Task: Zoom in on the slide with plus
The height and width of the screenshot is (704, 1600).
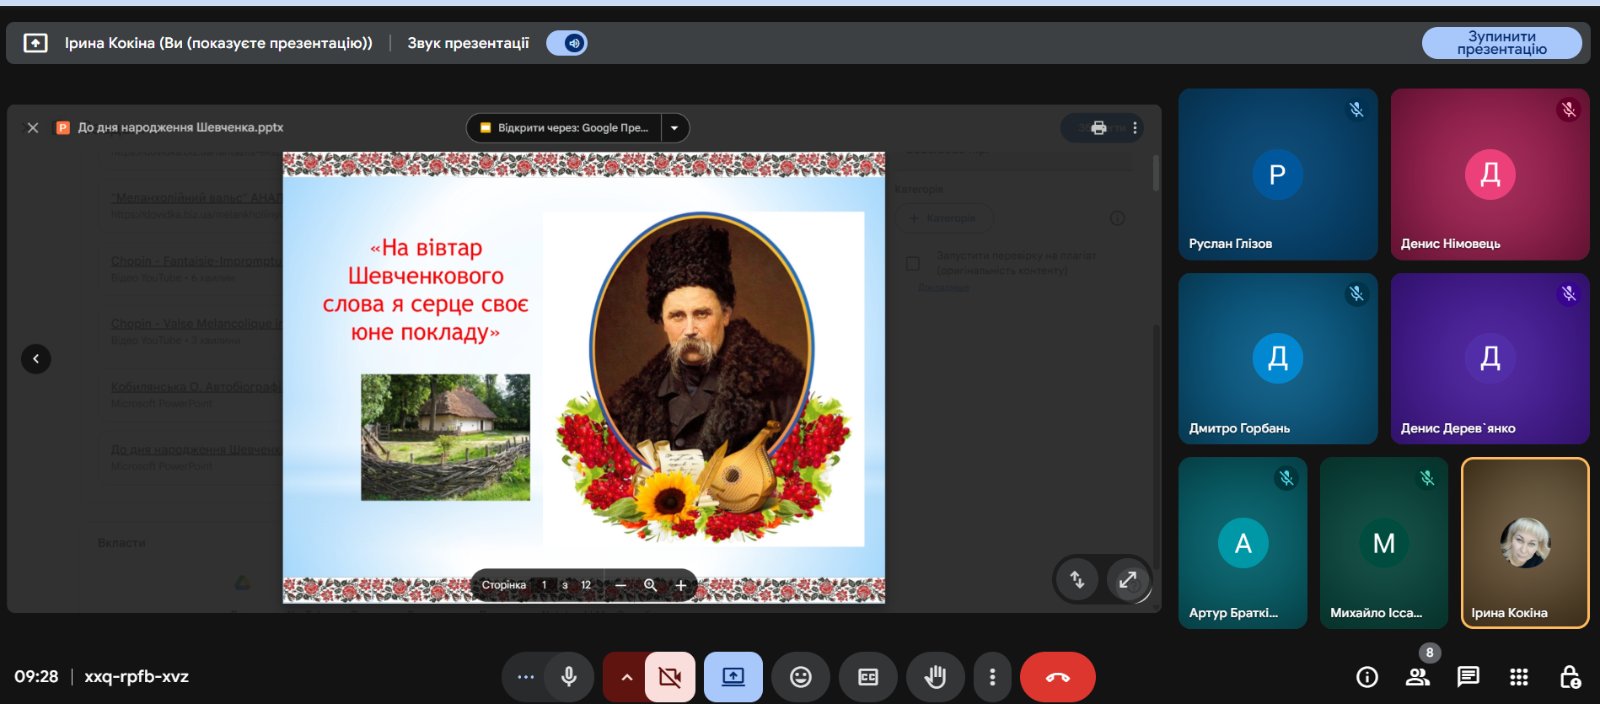Action: click(681, 585)
